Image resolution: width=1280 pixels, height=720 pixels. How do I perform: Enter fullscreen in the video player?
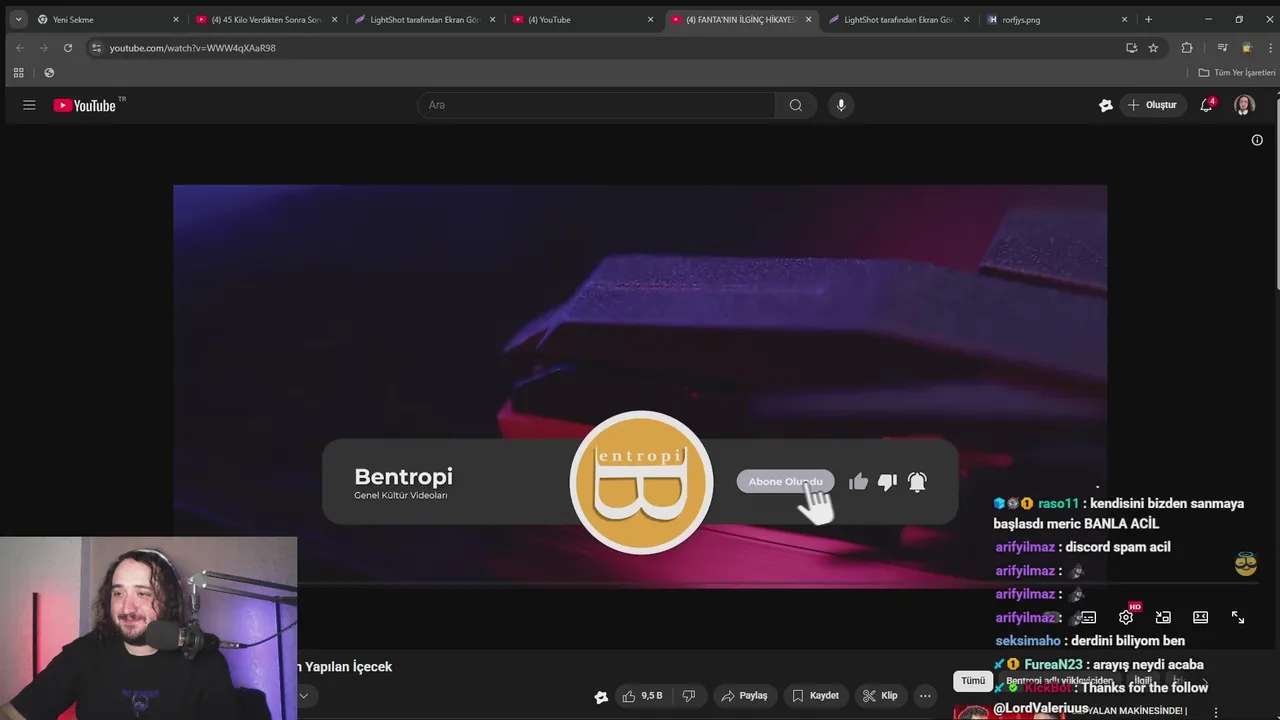click(x=1238, y=618)
